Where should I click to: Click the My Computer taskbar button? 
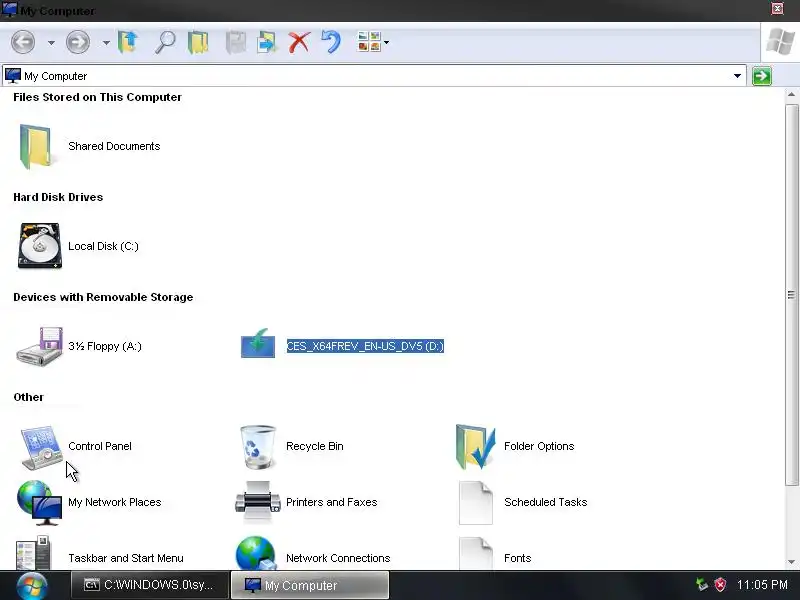(x=310, y=585)
